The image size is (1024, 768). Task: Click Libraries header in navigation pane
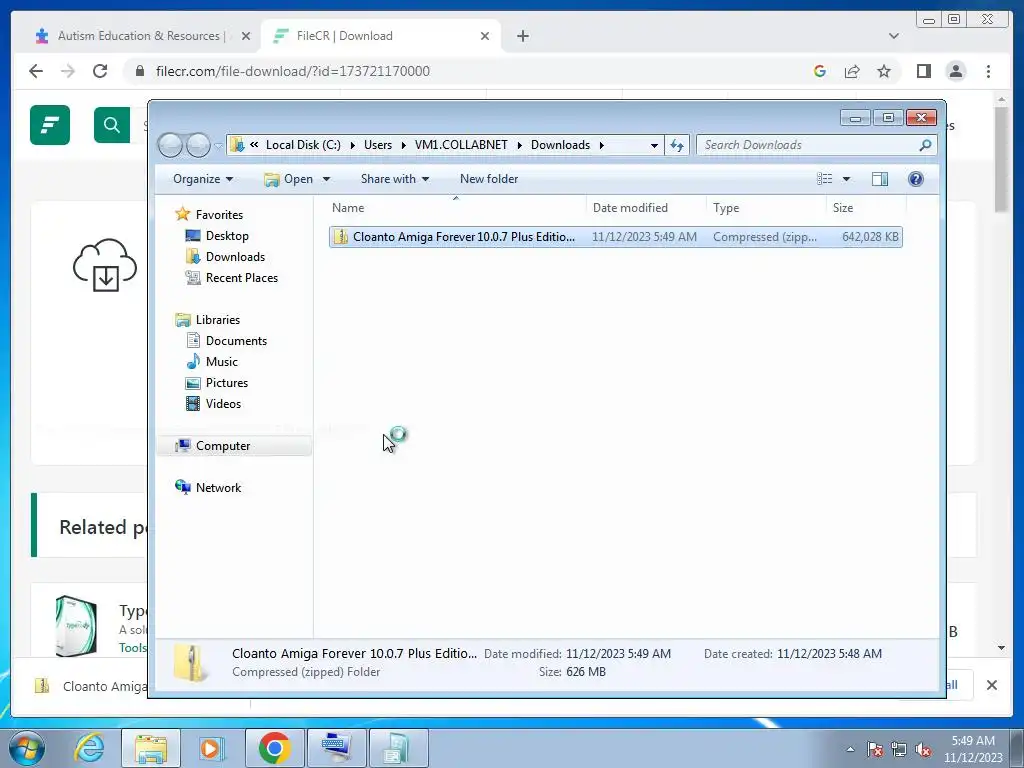click(217, 319)
